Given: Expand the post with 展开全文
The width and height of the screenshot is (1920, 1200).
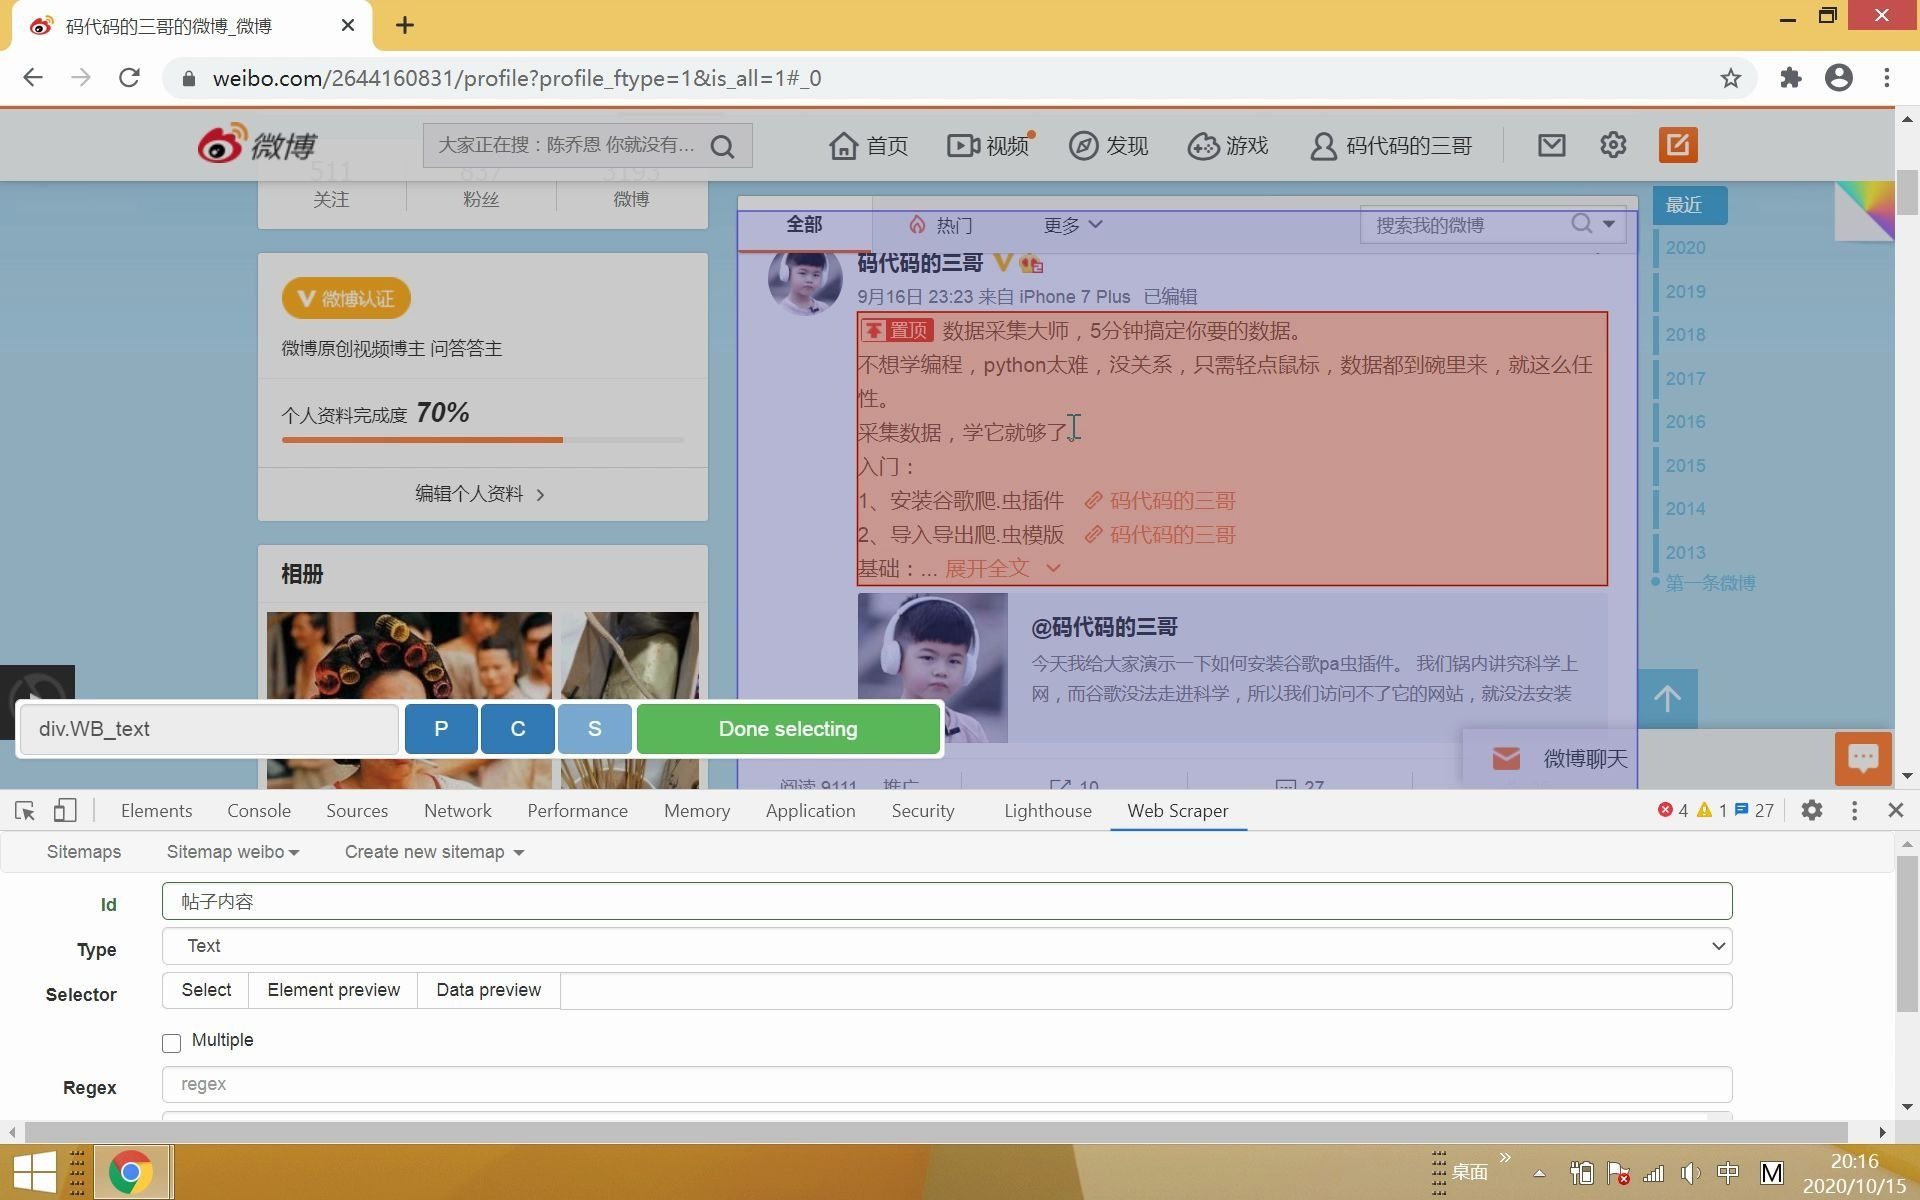Looking at the screenshot, I should pos(1002,569).
